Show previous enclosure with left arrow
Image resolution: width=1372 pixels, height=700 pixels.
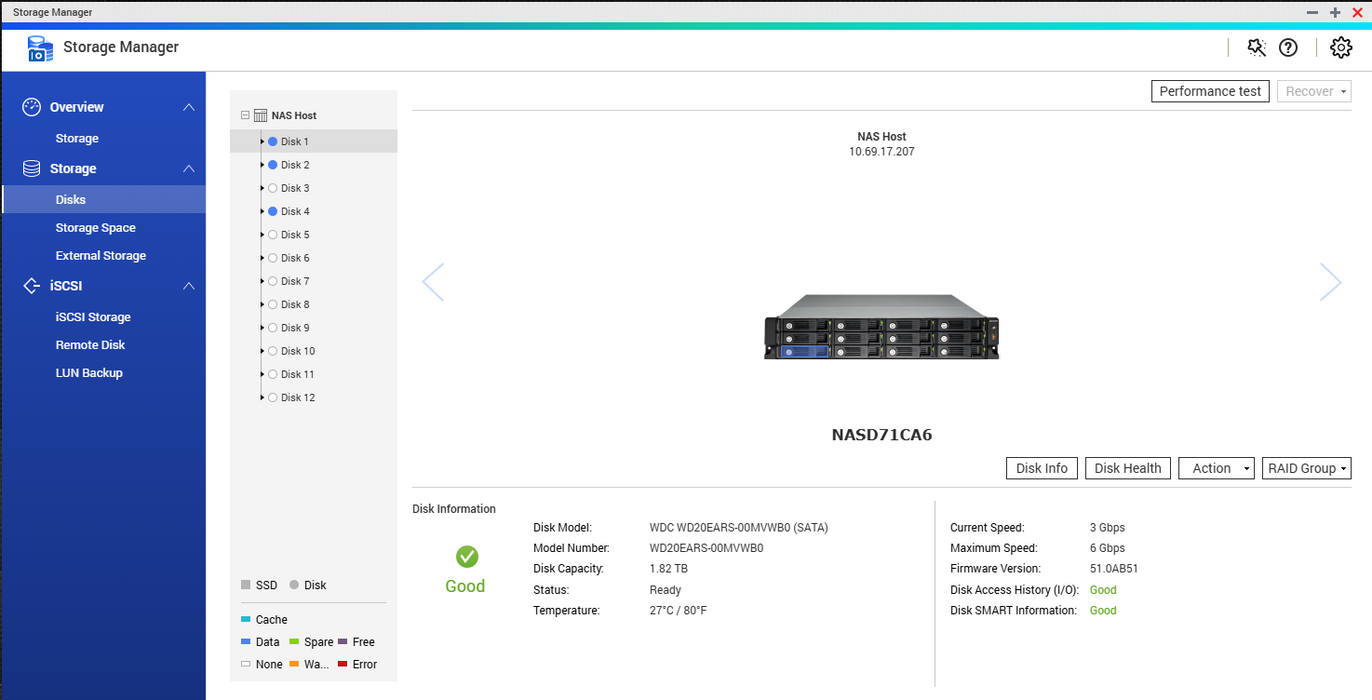[x=433, y=282]
